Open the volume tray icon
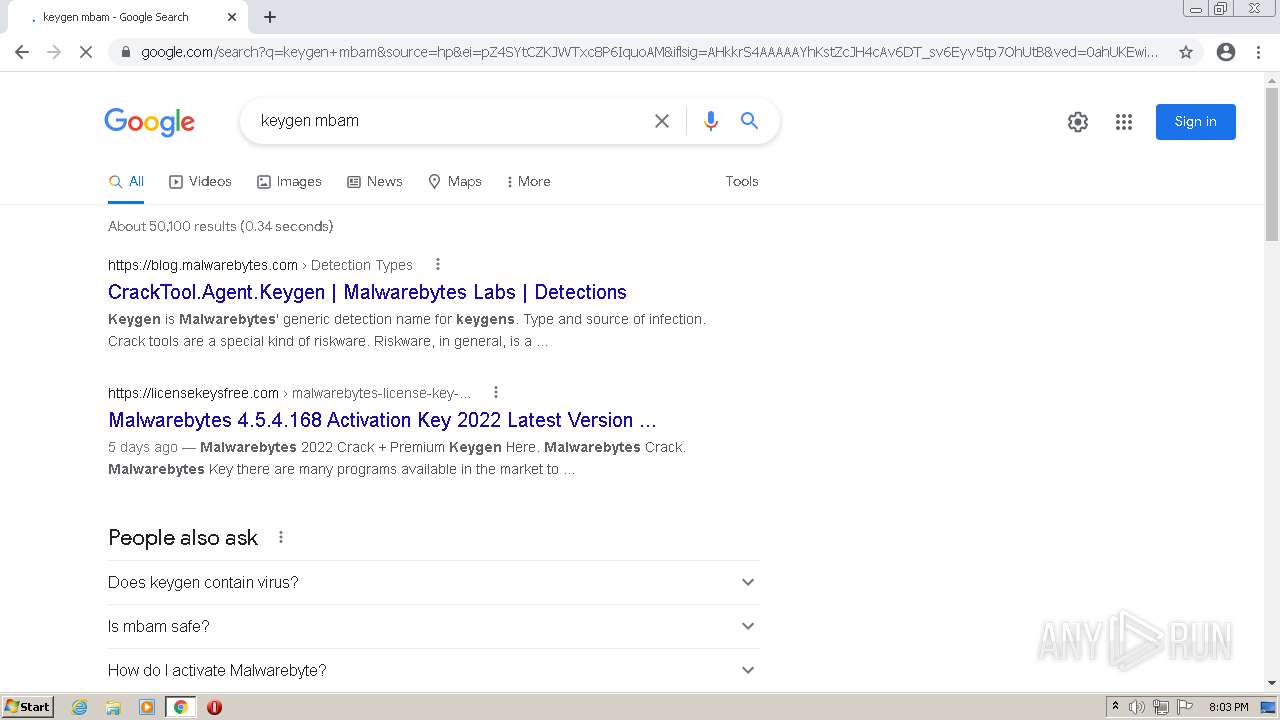The image size is (1280, 720). (1137, 707)
